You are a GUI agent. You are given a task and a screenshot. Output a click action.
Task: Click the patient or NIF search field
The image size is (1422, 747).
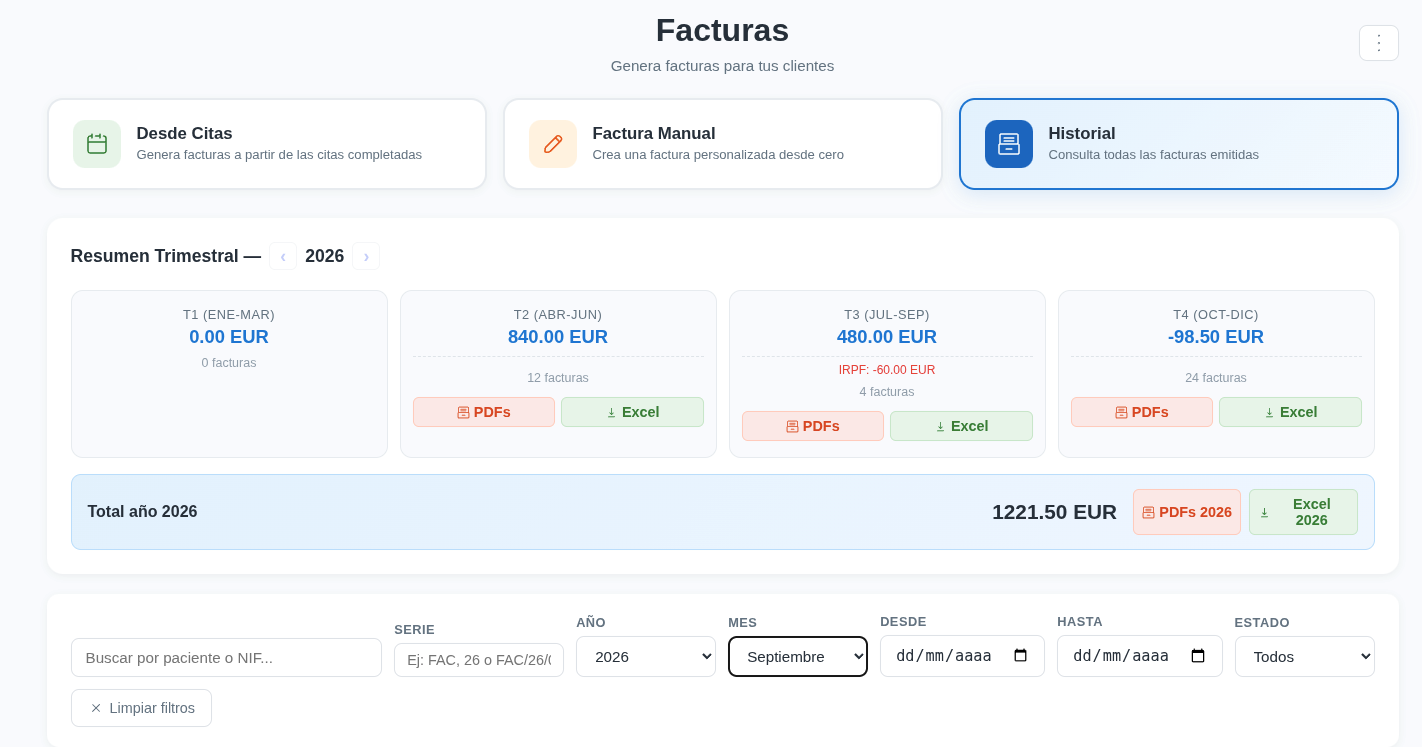(x=226, y=657)
